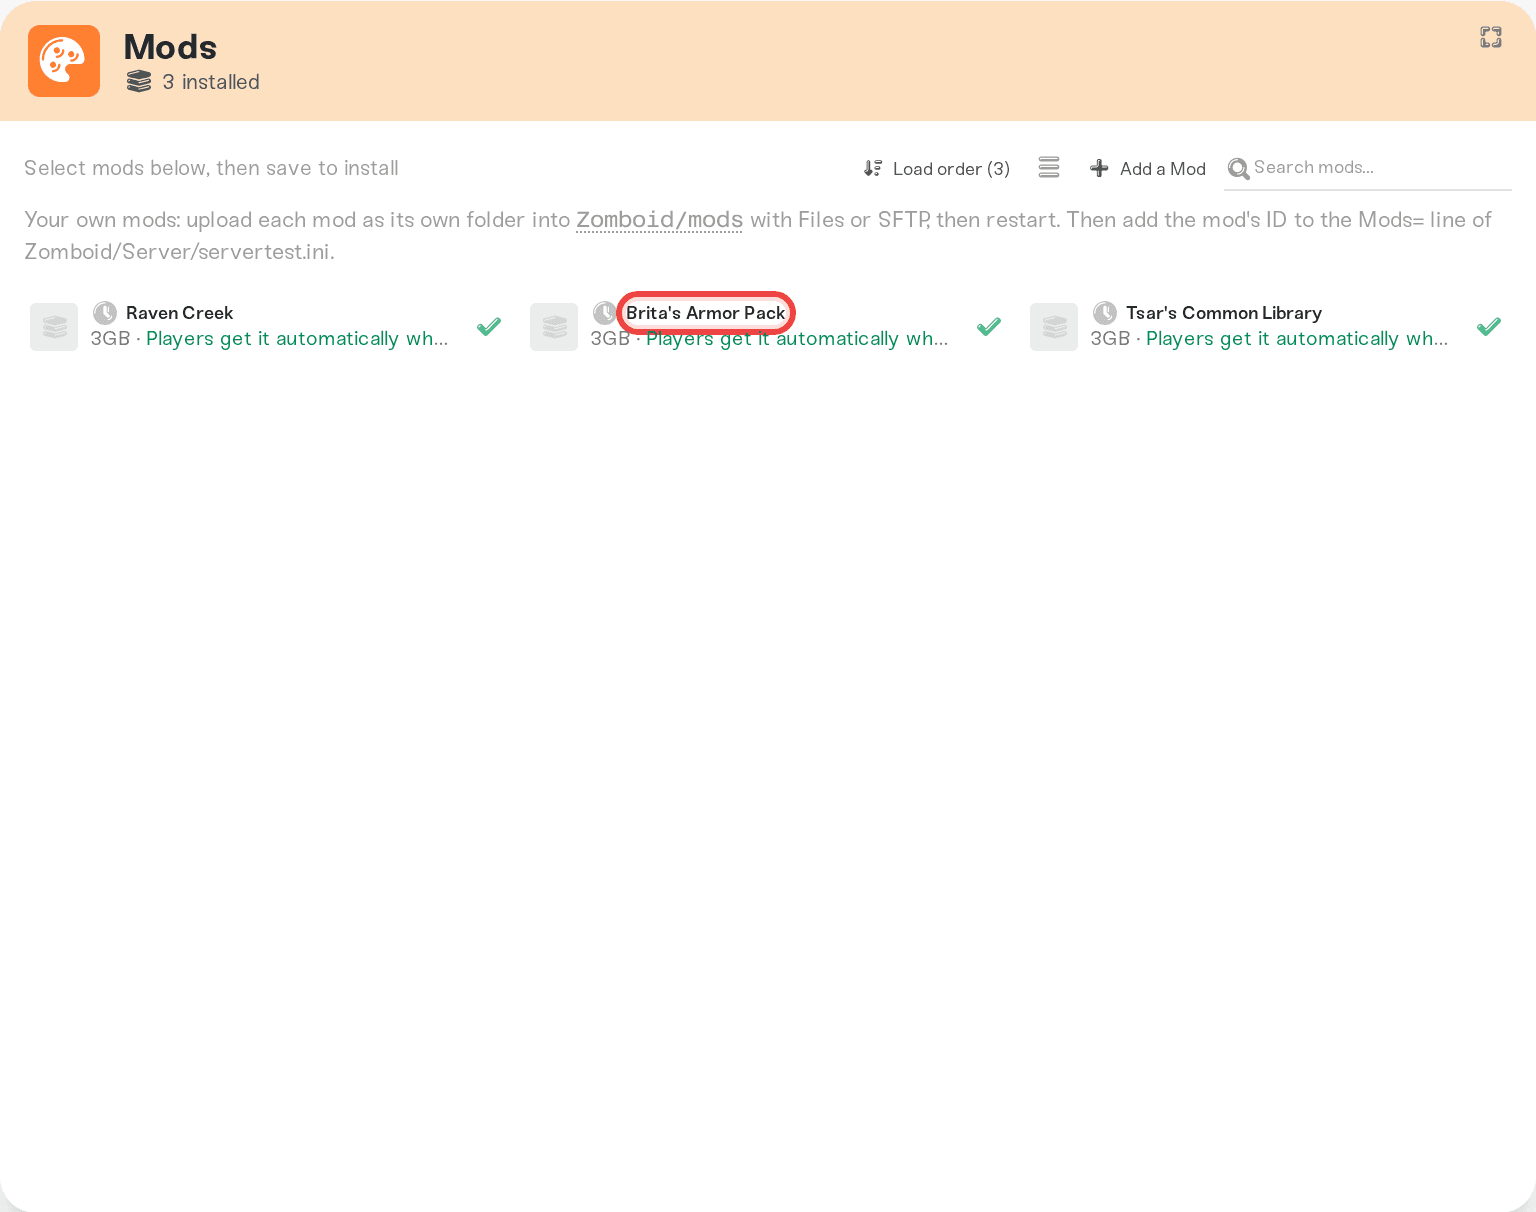Screen dimensions: 1536x1212
Task: Click the clock icon beside Tsar's Common Library
Action: pyautogui.click(x=1105, y=313)
